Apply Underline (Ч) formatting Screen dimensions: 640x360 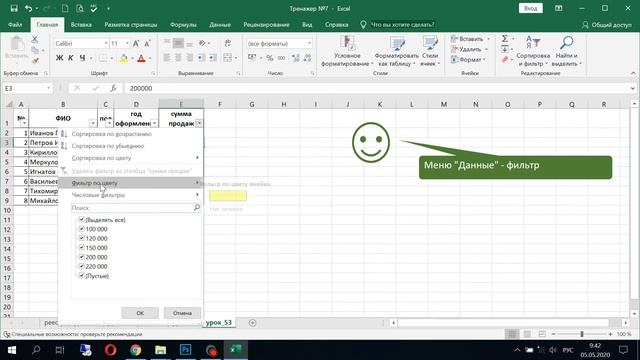pyautogui.click(x=82, y=58)
